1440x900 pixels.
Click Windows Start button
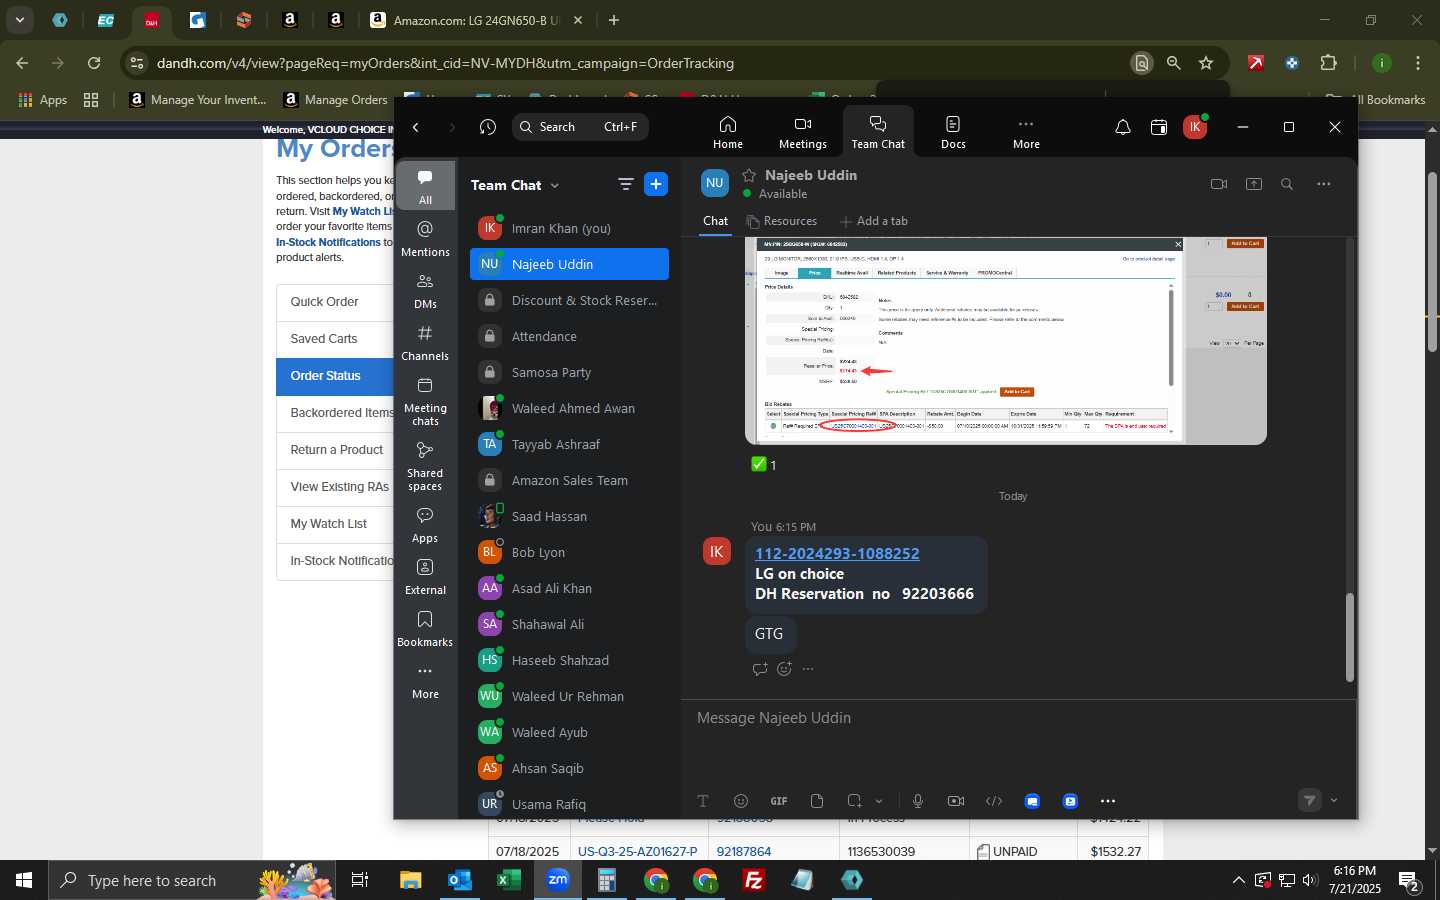24,880
